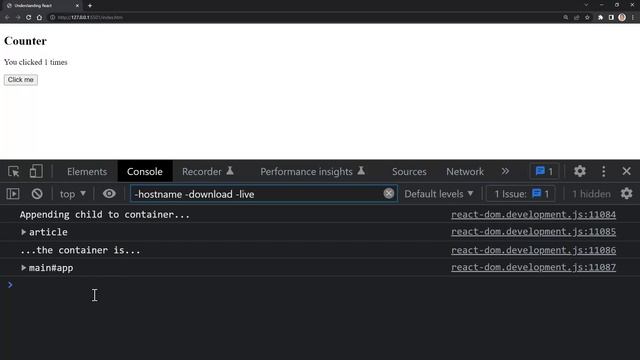Toggle the browser side panel icon

click(611, 18)
